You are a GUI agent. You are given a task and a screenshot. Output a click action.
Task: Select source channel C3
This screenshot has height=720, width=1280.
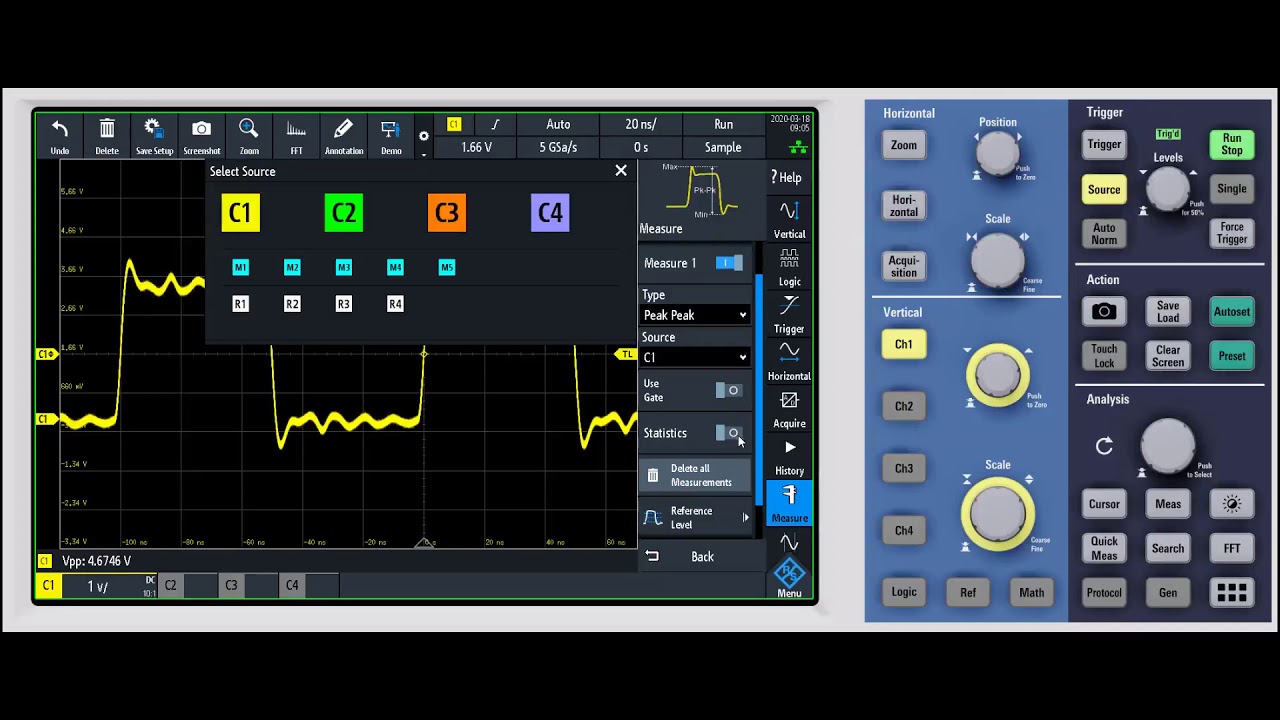click(447, 213)
